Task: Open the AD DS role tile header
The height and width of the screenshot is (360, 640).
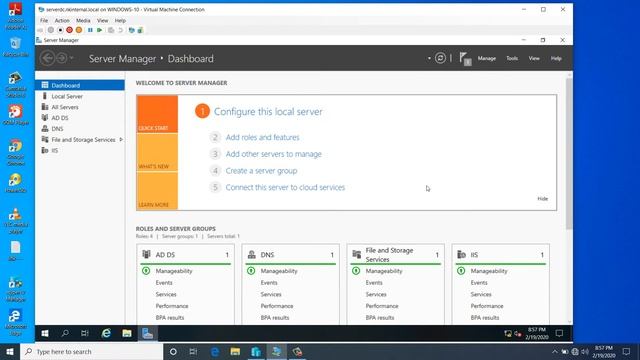Action: [186, 255]
